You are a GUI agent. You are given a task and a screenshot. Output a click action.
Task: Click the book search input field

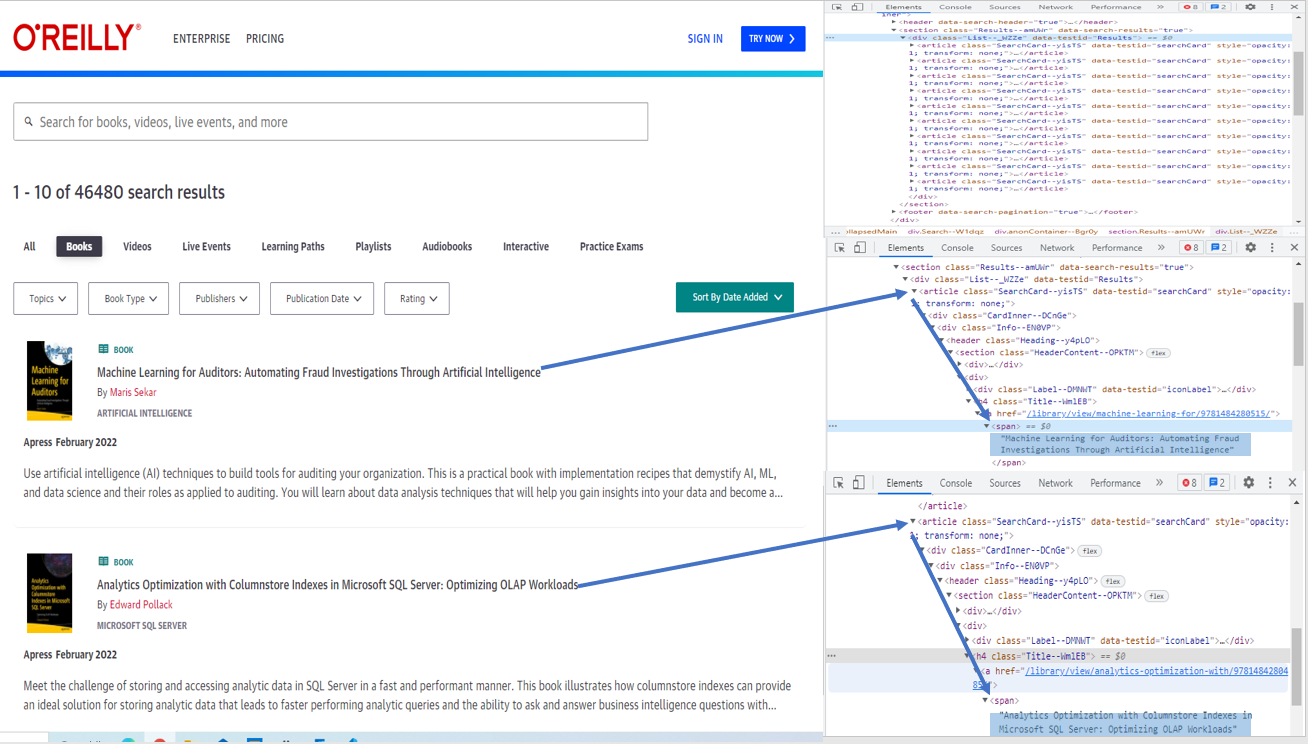[331, 122]
